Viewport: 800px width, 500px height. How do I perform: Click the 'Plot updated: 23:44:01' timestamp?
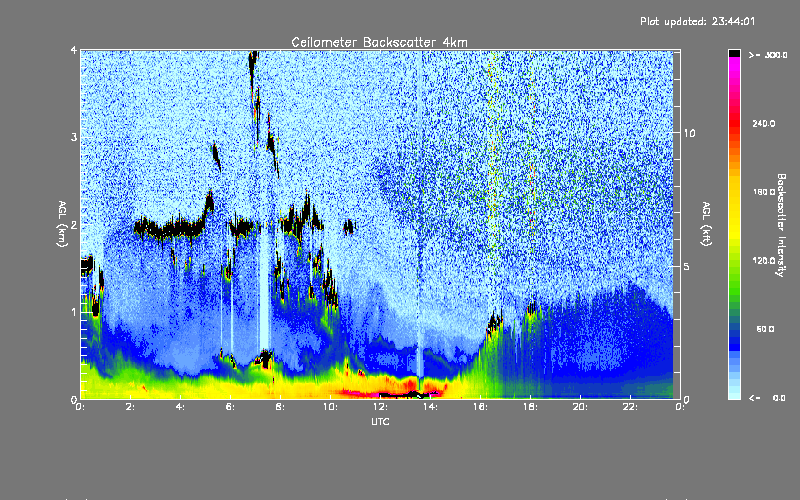697,21
